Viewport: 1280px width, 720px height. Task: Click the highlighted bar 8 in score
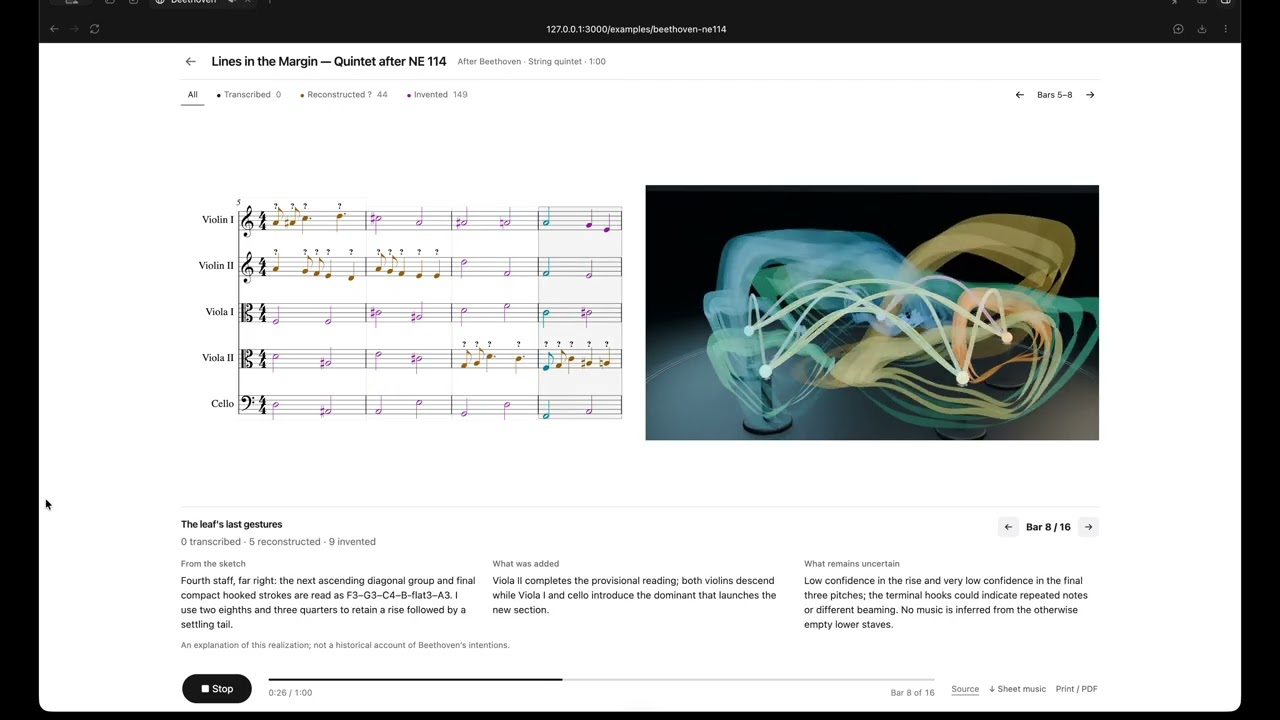click(x=580, y=312)
